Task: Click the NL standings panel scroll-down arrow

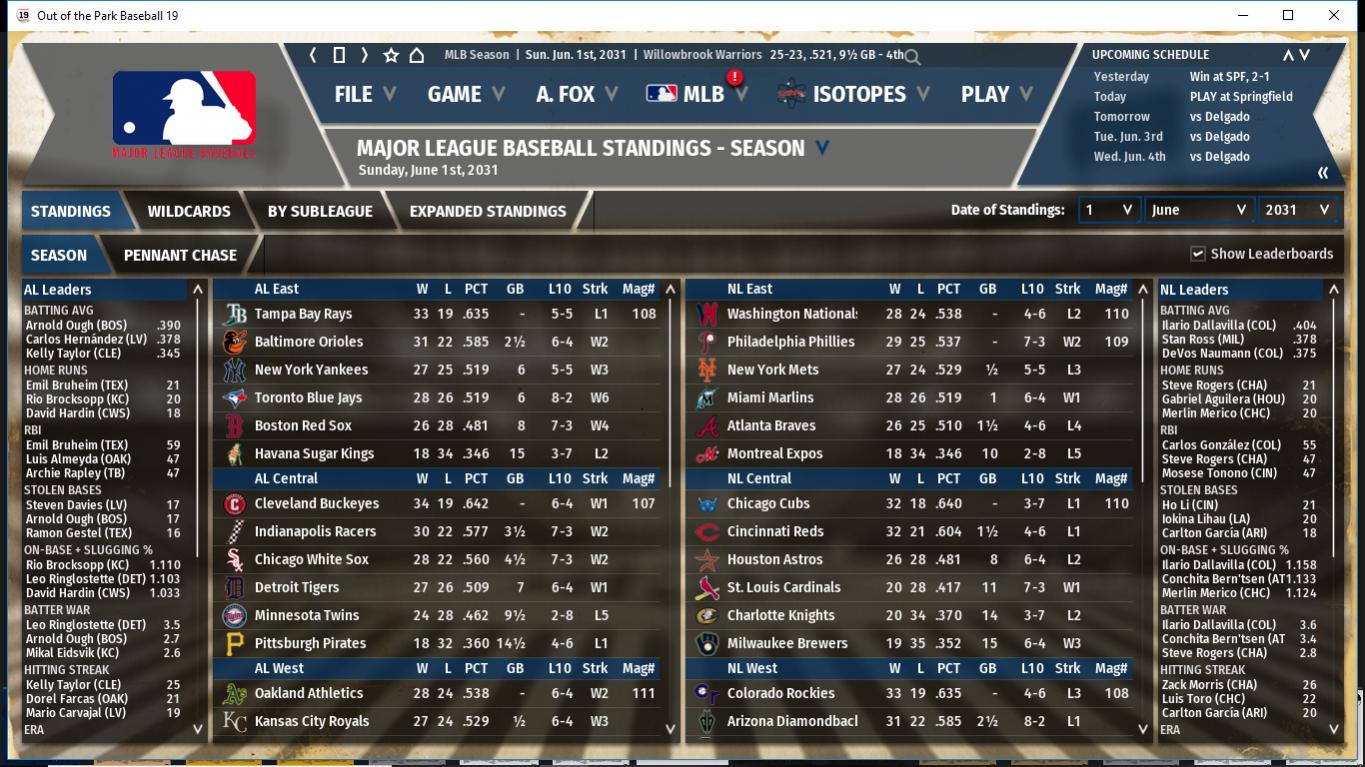Action: [1143, 730]
